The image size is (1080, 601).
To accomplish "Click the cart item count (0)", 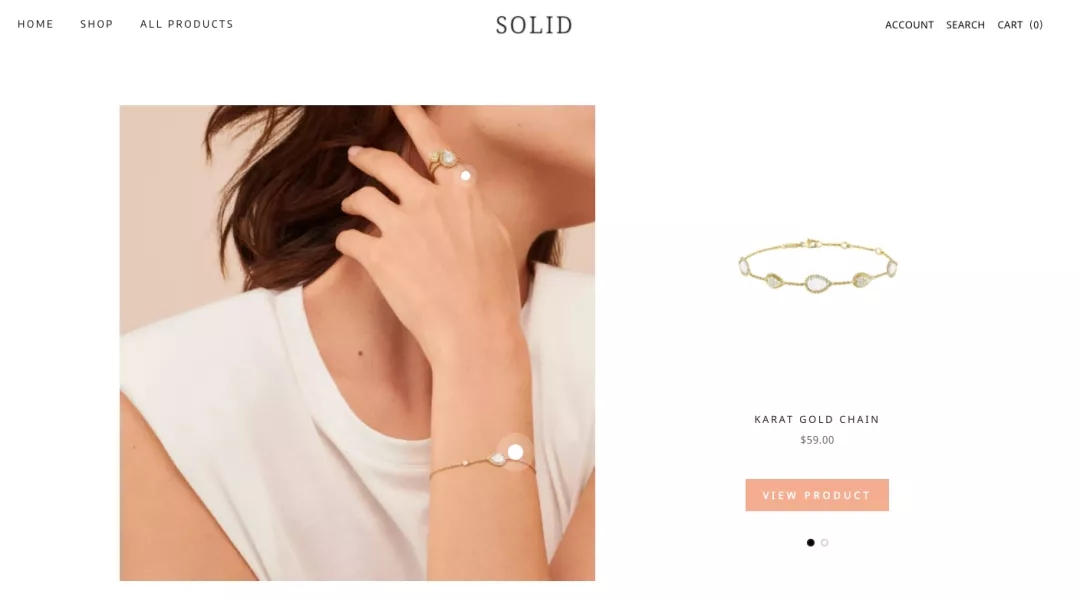I will tap(1036, 25).
